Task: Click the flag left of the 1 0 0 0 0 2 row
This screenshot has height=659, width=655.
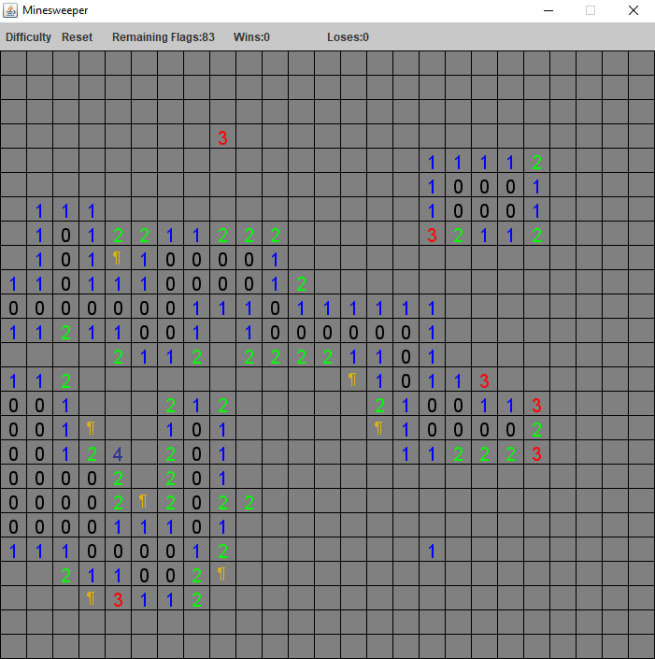Action: [x=379, y=428]
